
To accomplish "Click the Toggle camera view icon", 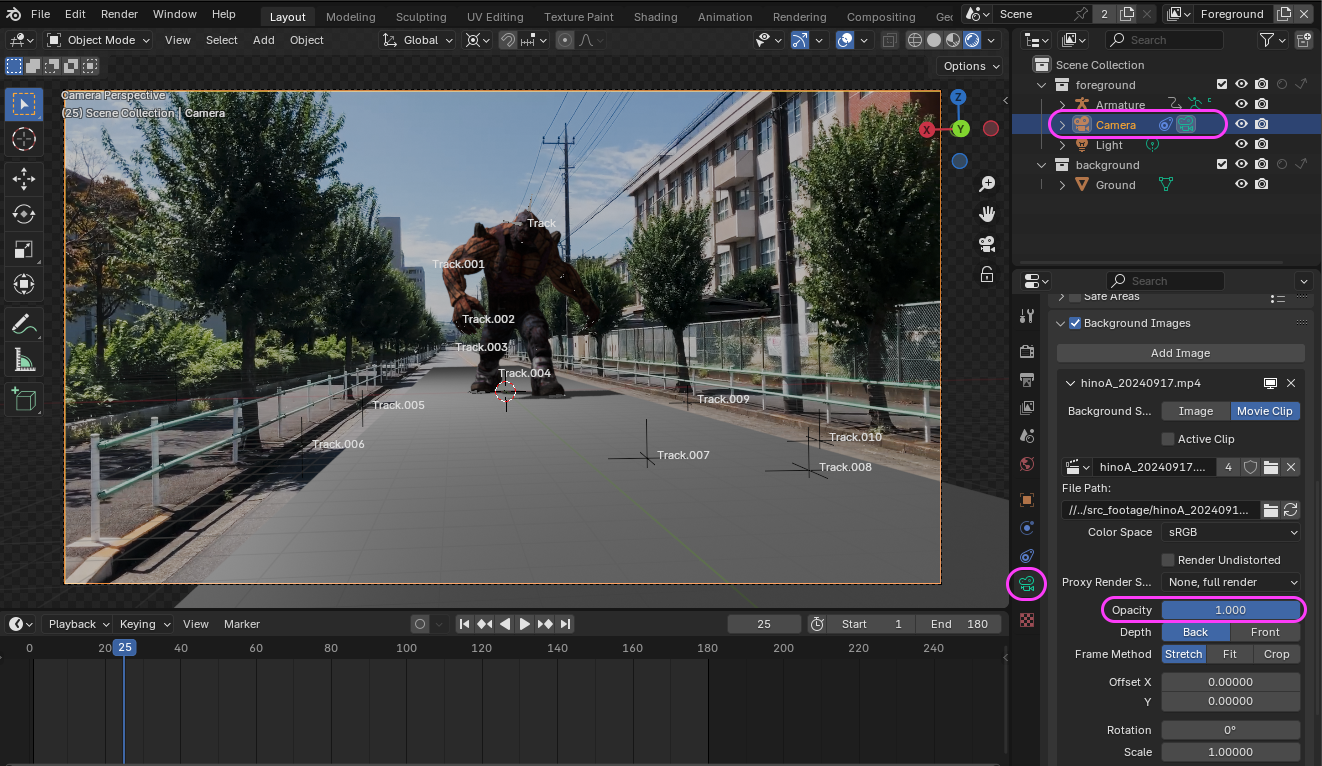I will 987,244.
